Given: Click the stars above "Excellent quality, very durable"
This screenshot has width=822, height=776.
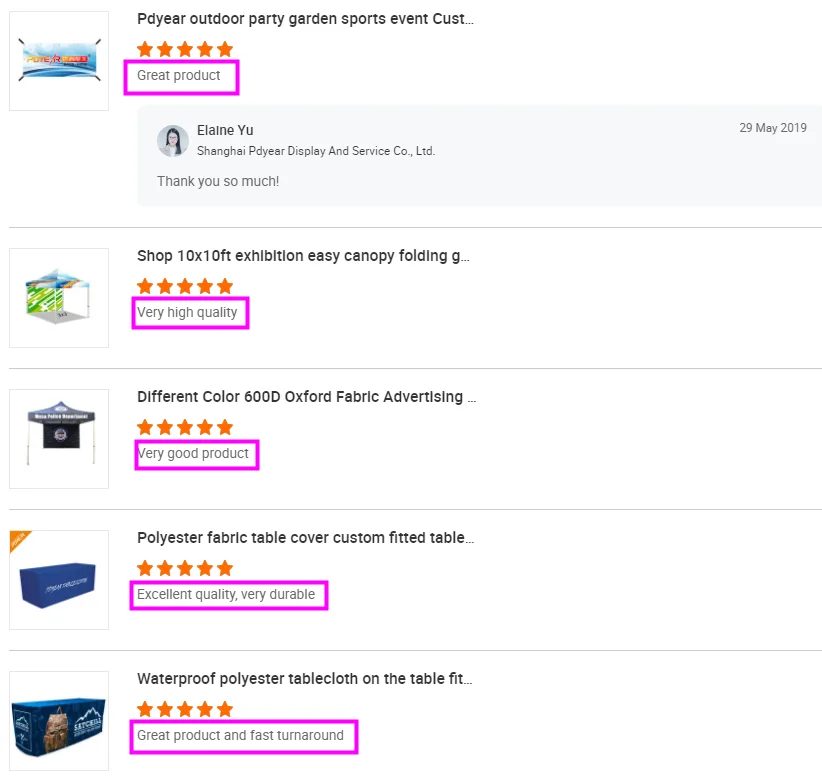Looking at the screenshot, I should (185, 568).
